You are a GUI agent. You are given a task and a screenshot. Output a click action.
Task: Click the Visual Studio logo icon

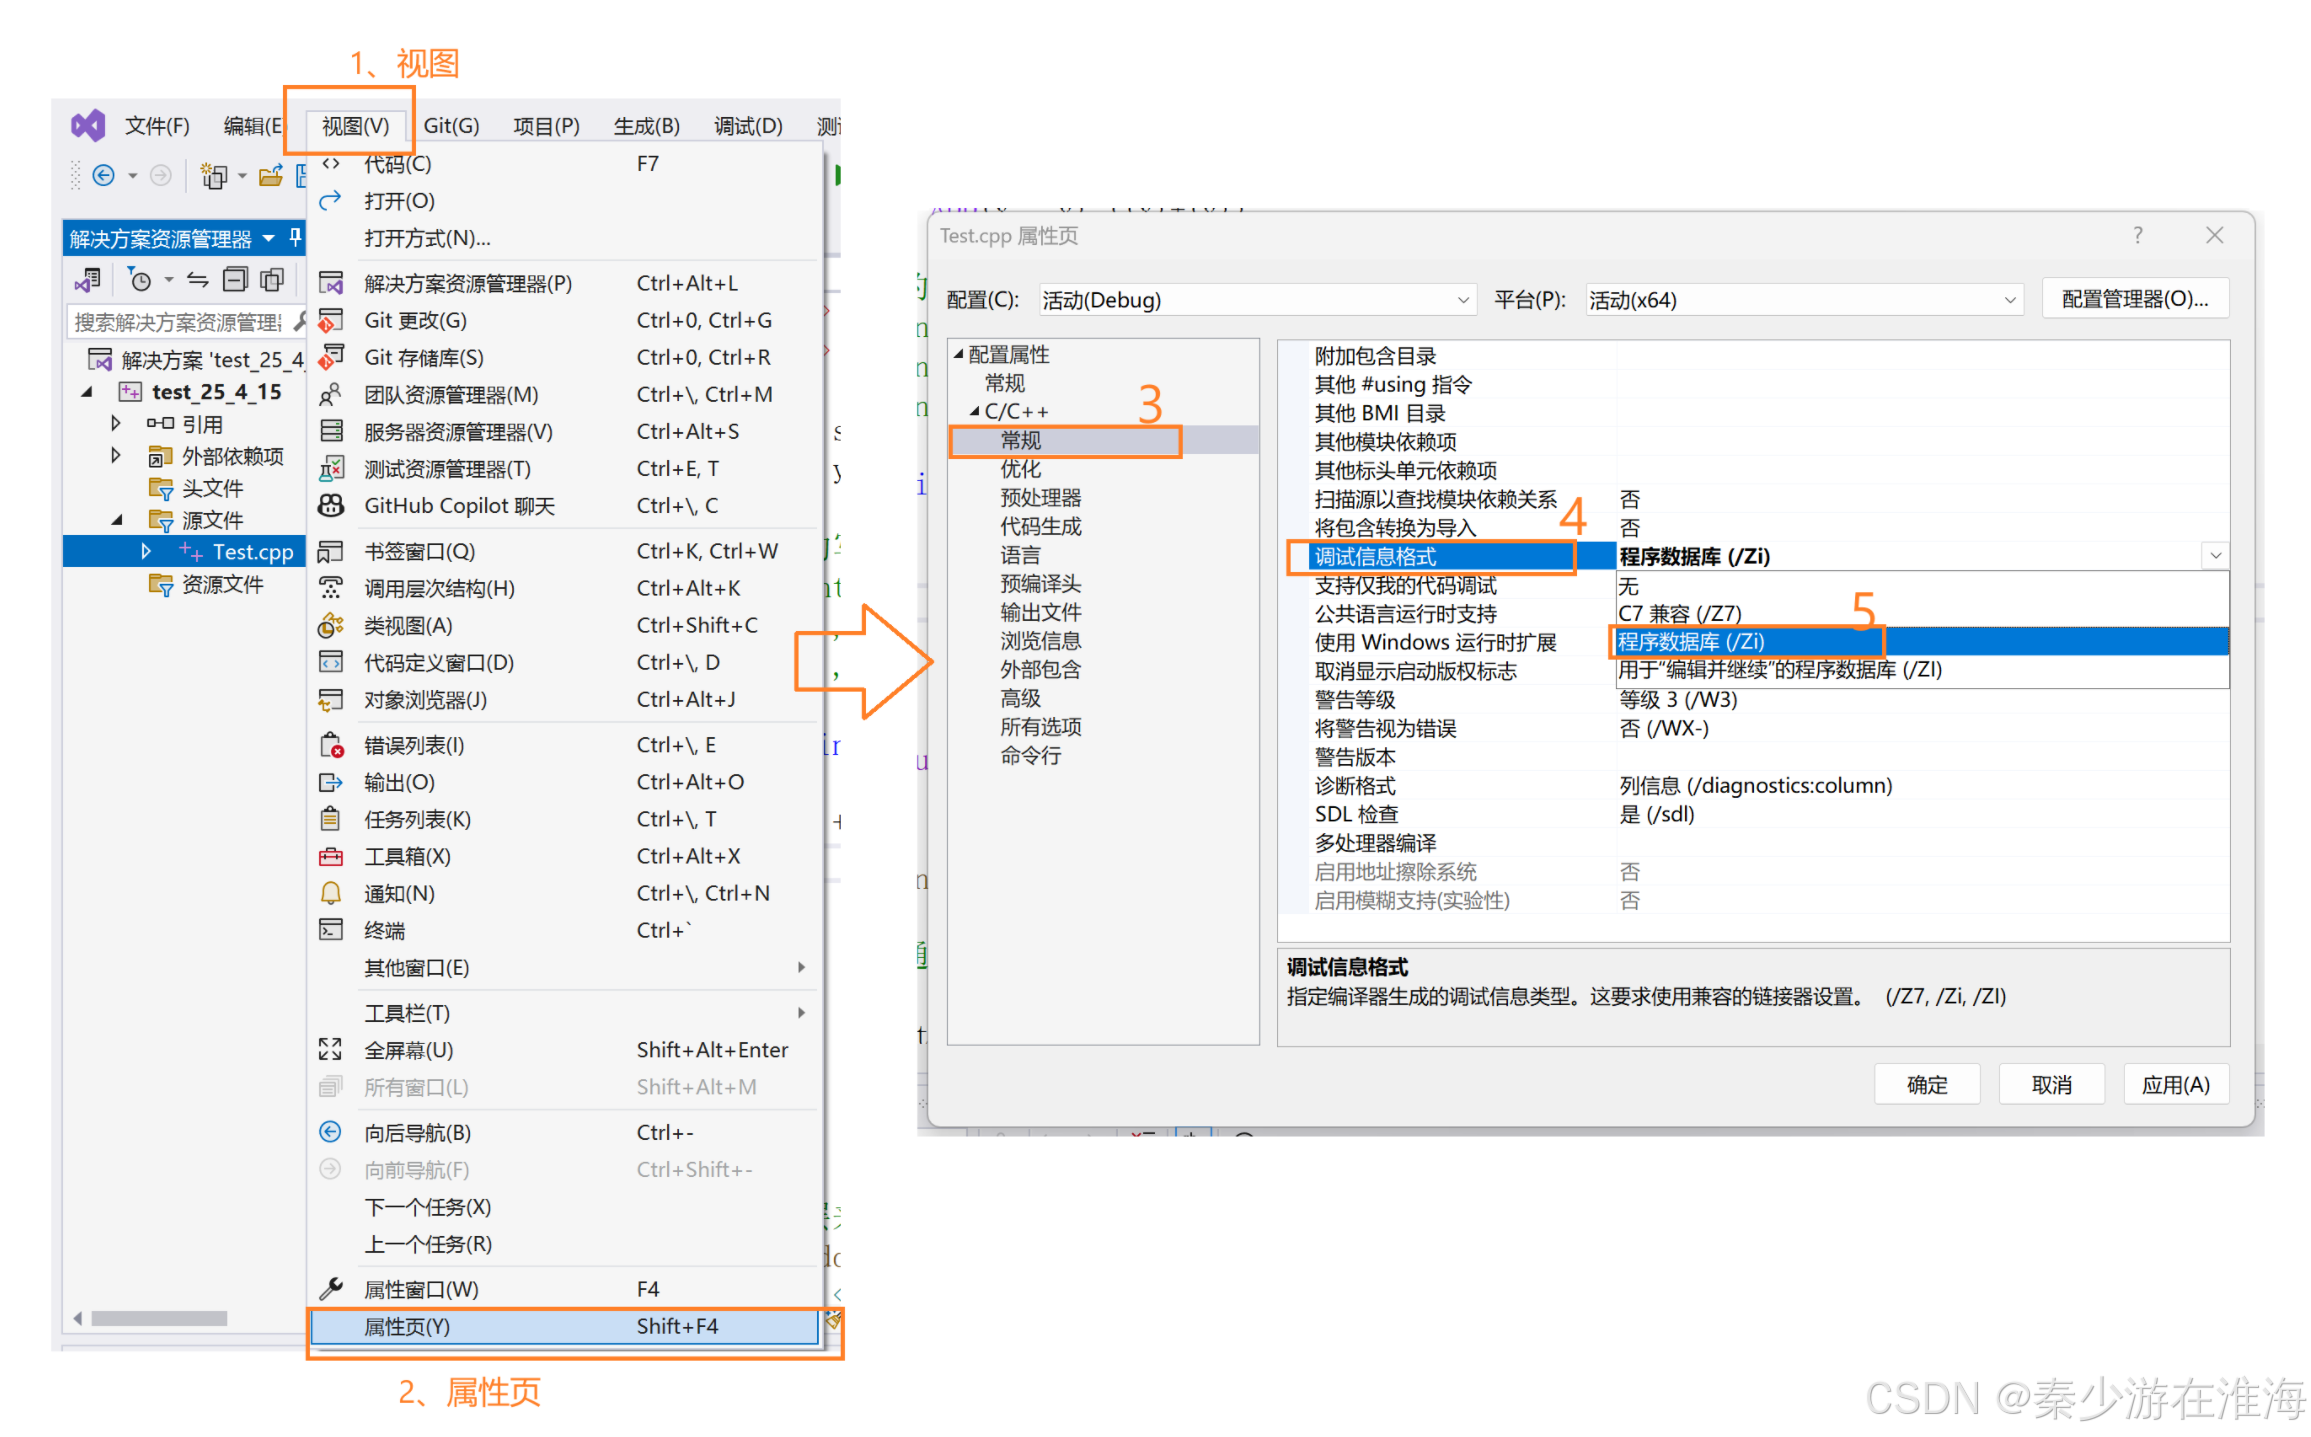coord(88,125)
